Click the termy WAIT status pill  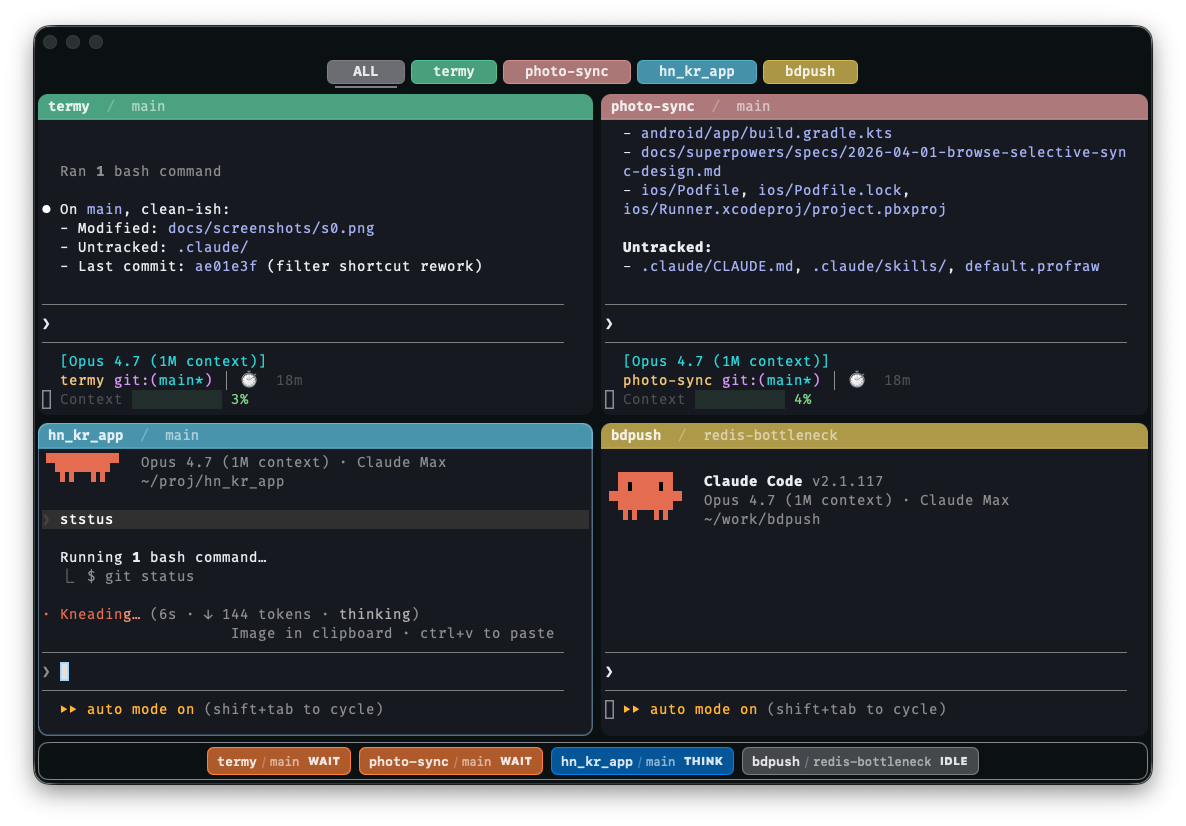[279, 762]
